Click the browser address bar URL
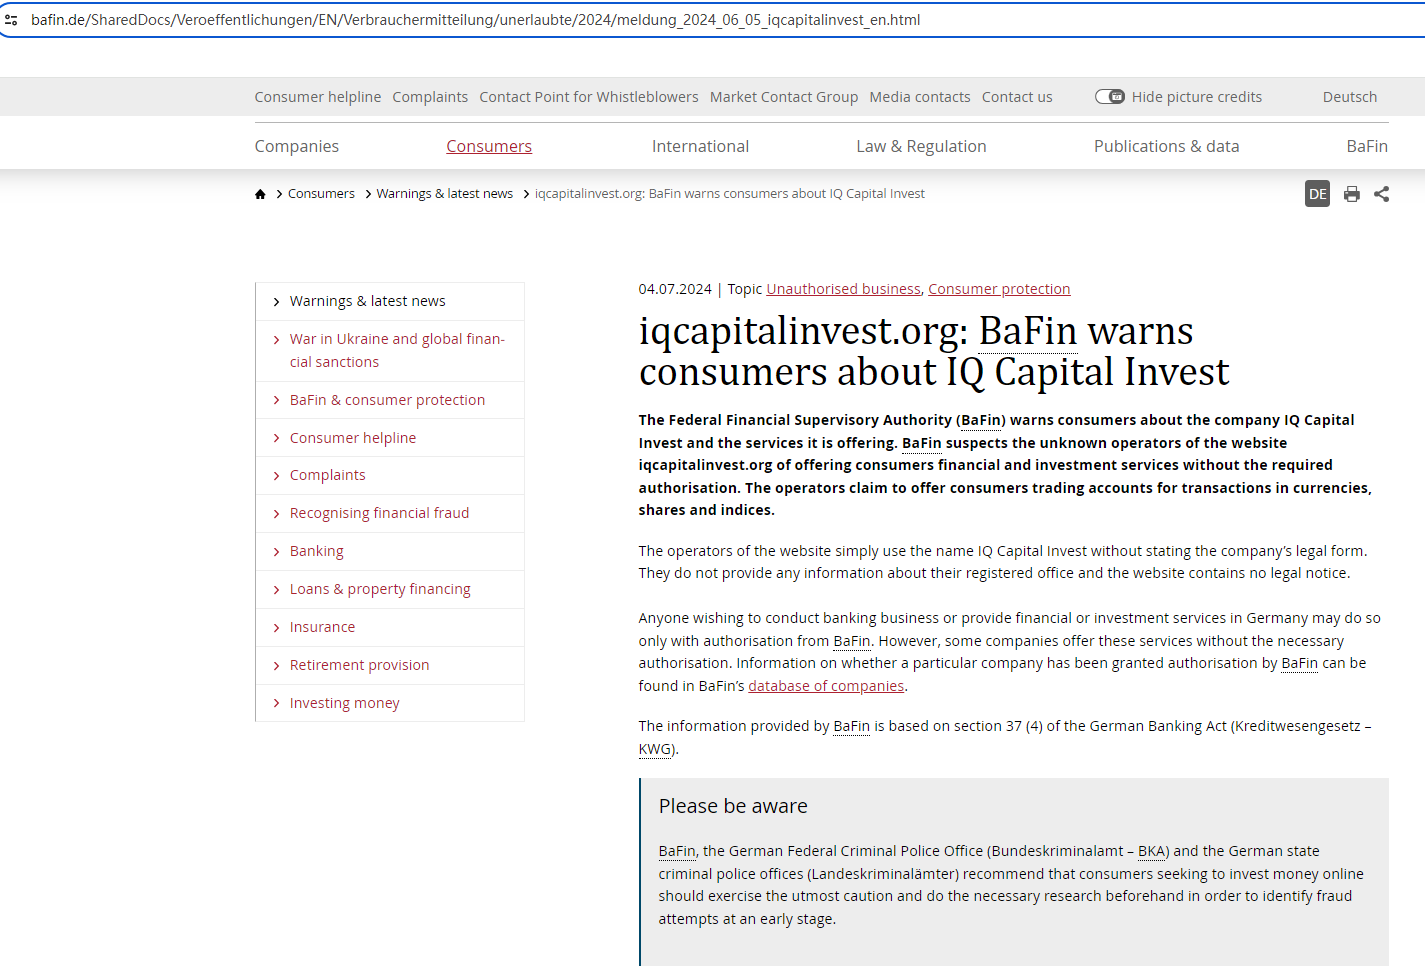The width and height of the screenshot is (1425, 979). pyautogui.click(x=476, y=20)
